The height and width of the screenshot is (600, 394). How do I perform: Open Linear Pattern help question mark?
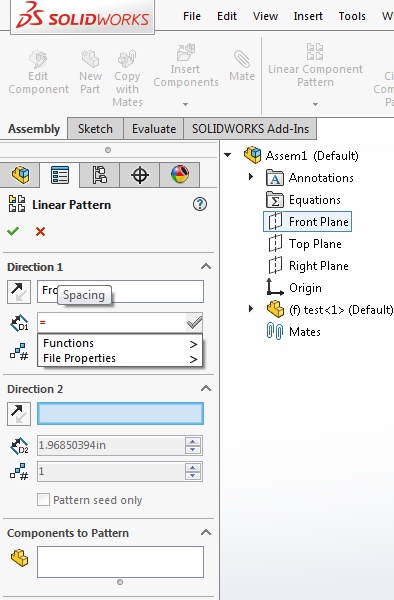coord(200,204)
